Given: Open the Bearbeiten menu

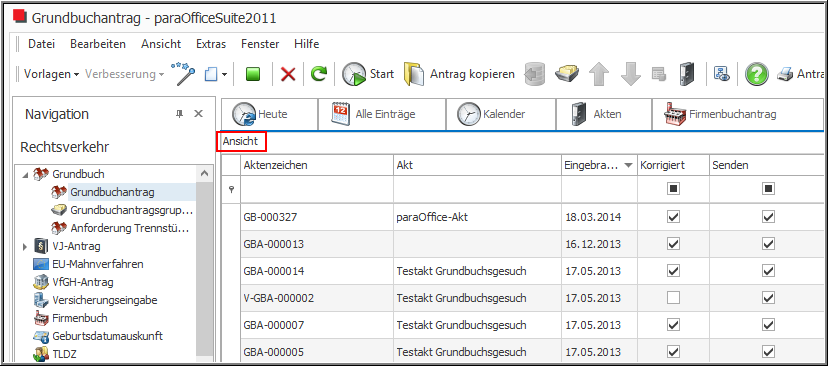Looking at the screenshot, I should (x=98, y=44).
